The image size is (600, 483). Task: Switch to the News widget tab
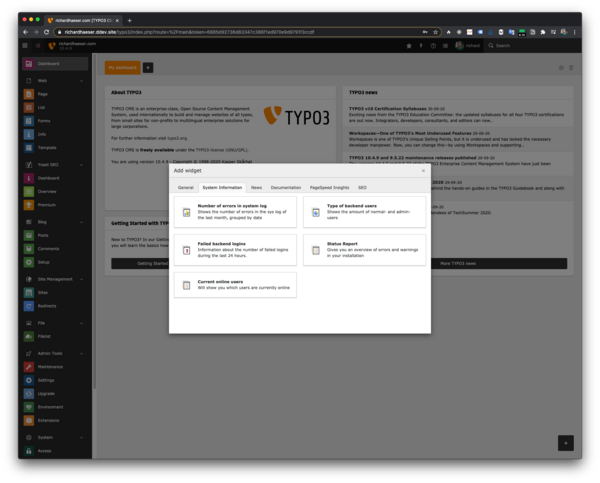(x=256, y=188)
